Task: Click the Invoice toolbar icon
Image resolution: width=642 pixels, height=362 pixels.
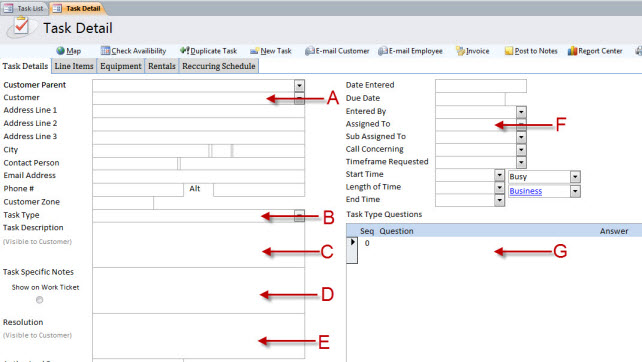Action: pyautogui.click(x=461, y=51)
